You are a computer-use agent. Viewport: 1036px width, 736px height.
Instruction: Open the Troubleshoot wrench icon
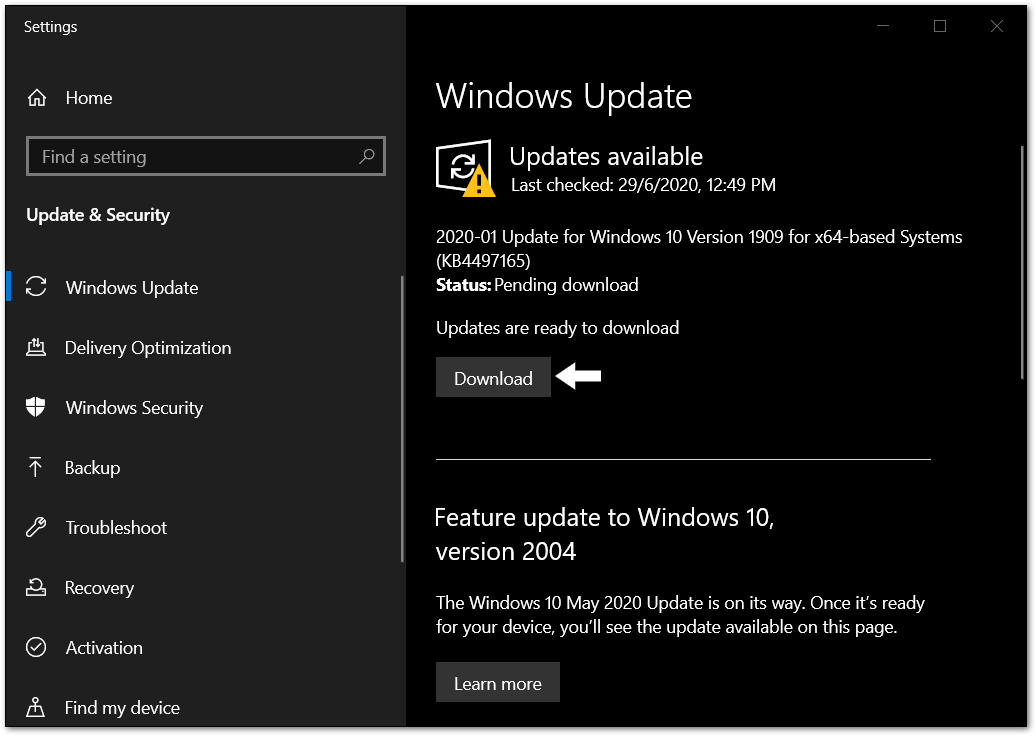37,527
